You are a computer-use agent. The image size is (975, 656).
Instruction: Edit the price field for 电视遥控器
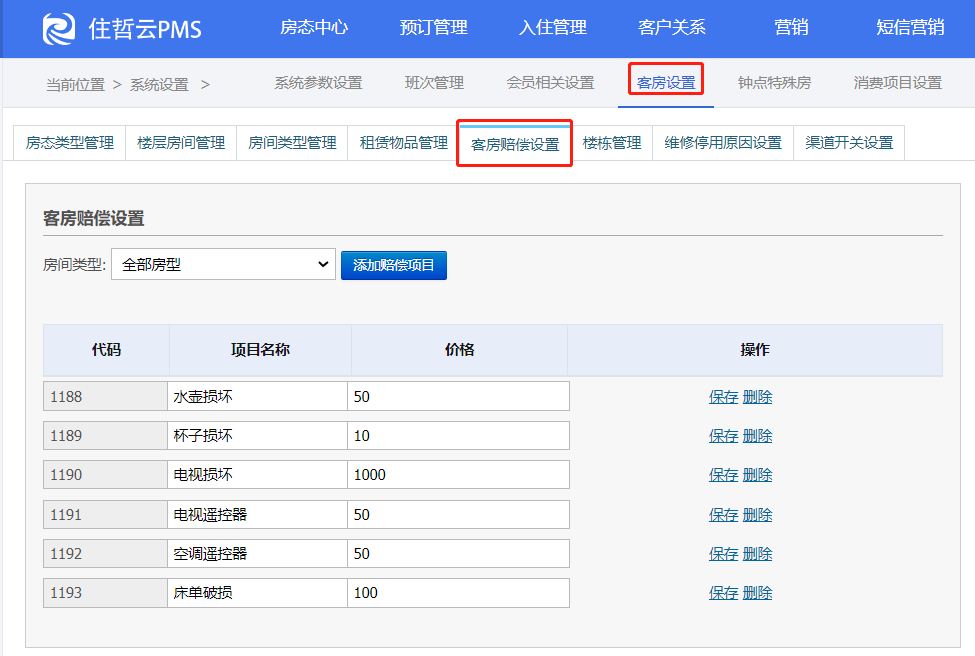(458, 515)
